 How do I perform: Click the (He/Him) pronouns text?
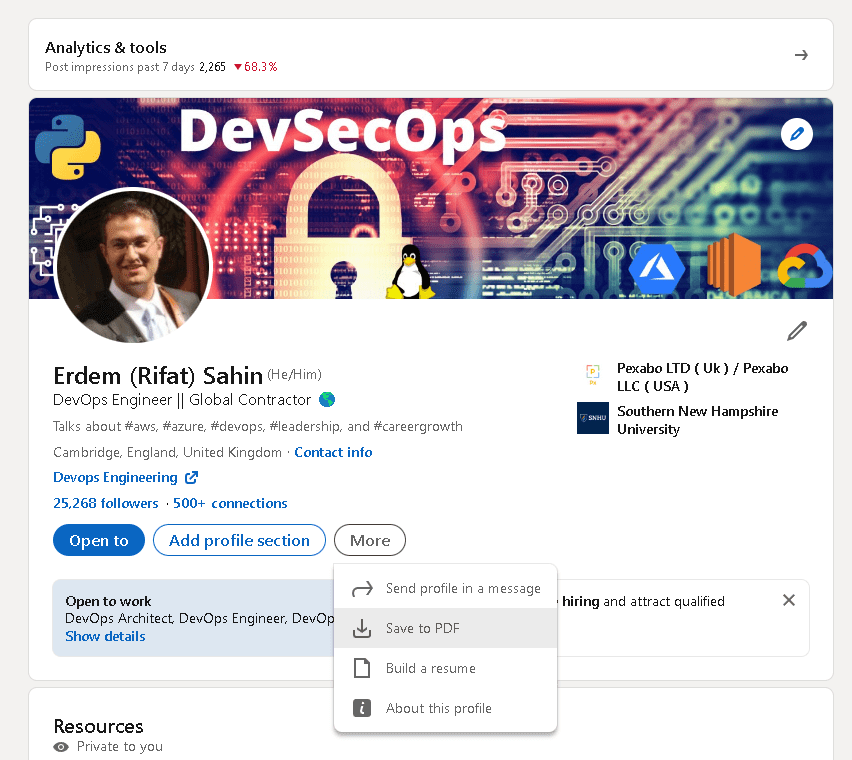click(x=294, y=374)
